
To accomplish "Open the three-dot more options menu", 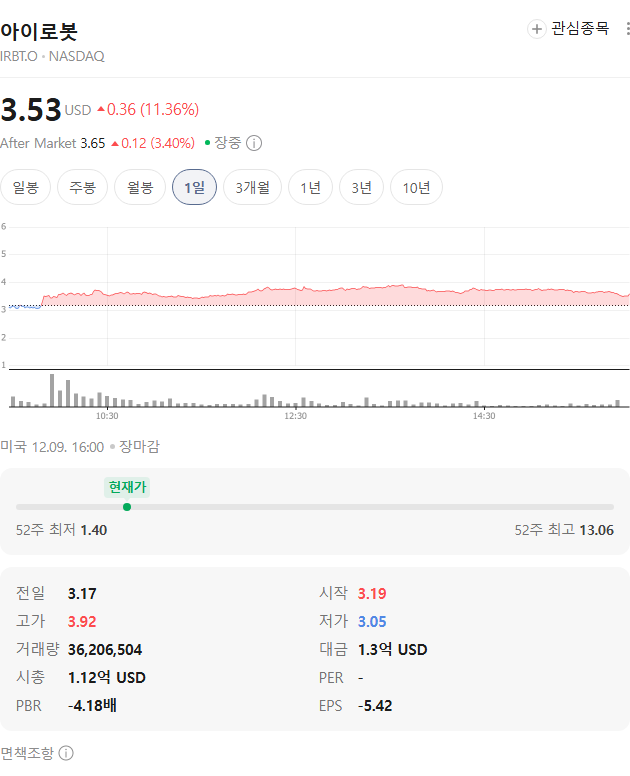I will tap(627, 28).
